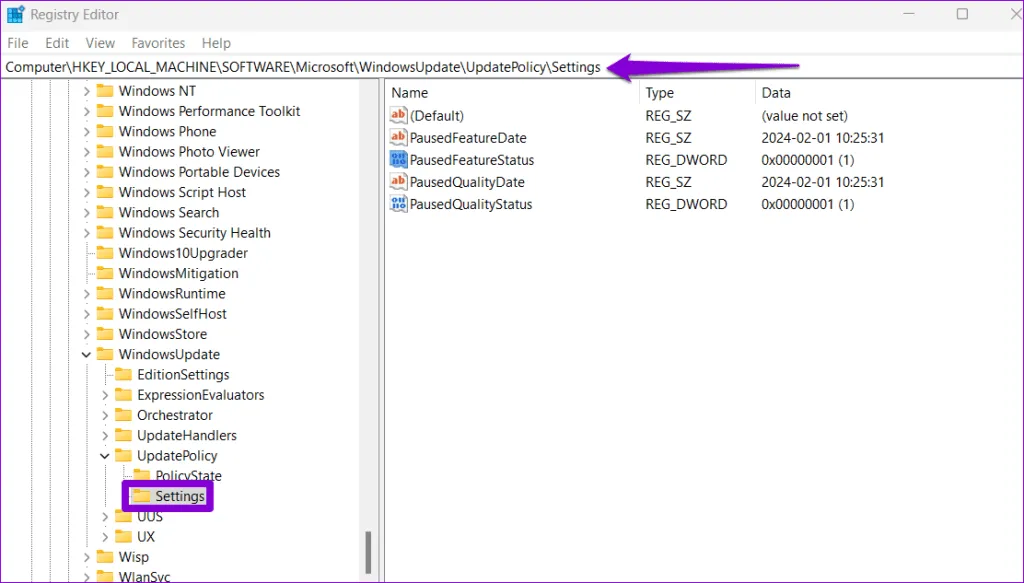
Task: Expand the Orchestrator tree node
Action: coord(105,415)
